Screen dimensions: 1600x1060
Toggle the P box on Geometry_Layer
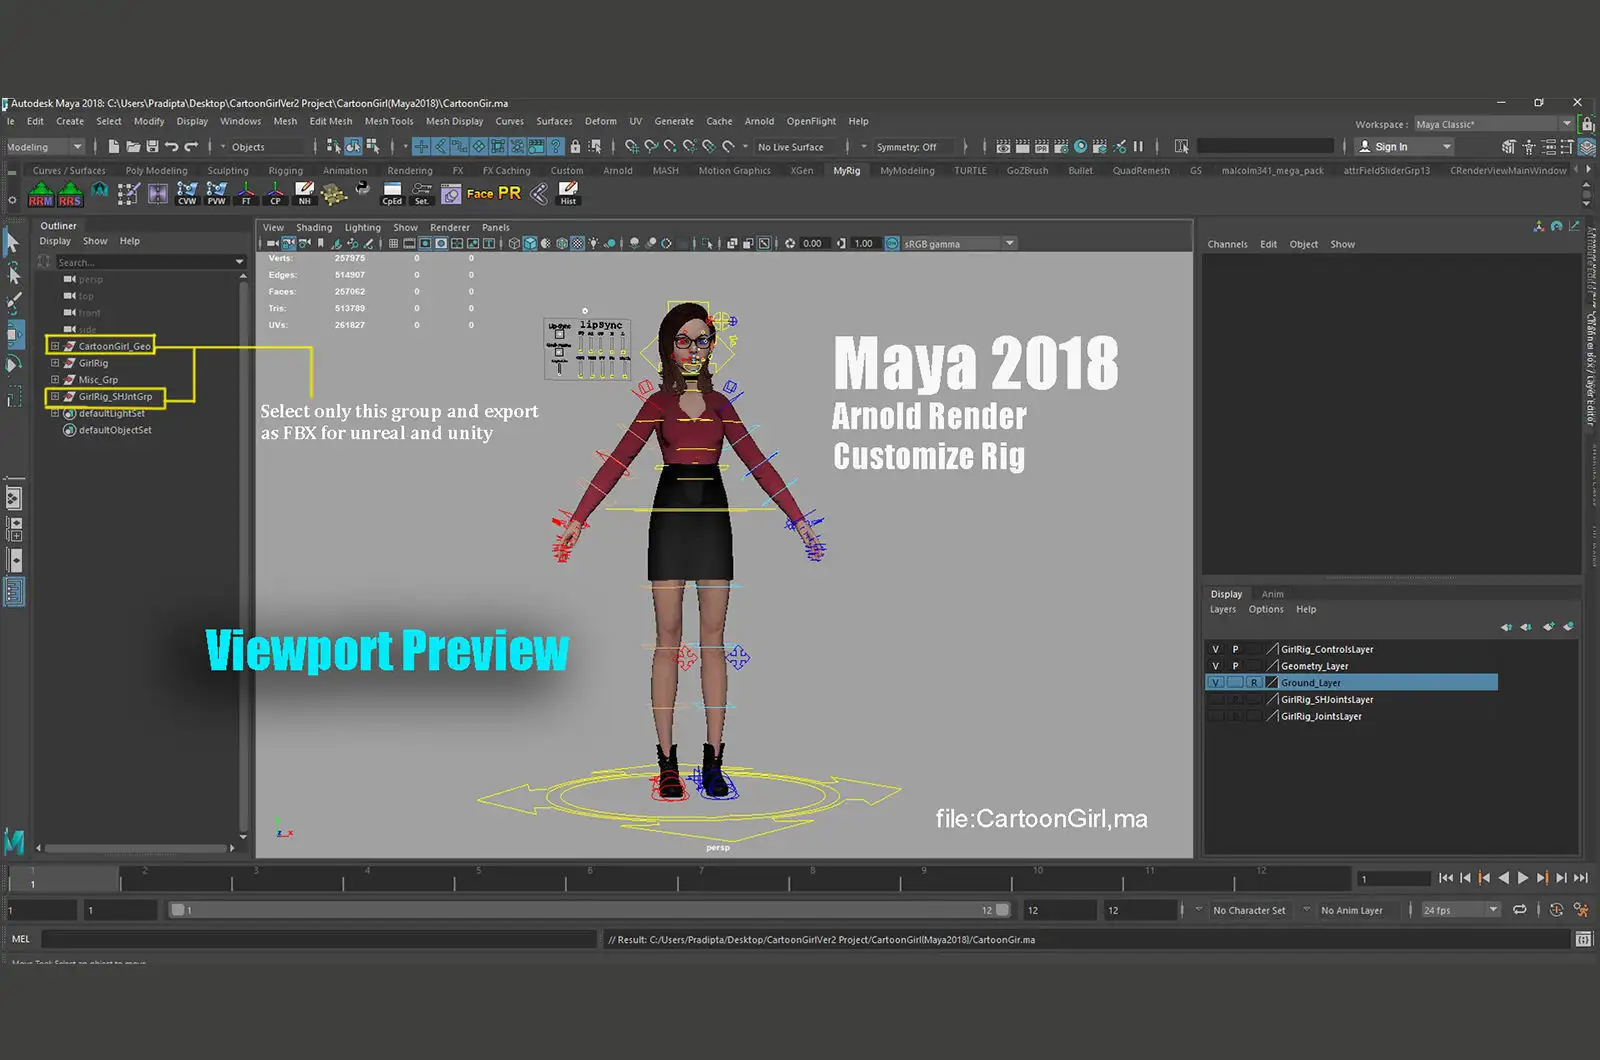1235,666
